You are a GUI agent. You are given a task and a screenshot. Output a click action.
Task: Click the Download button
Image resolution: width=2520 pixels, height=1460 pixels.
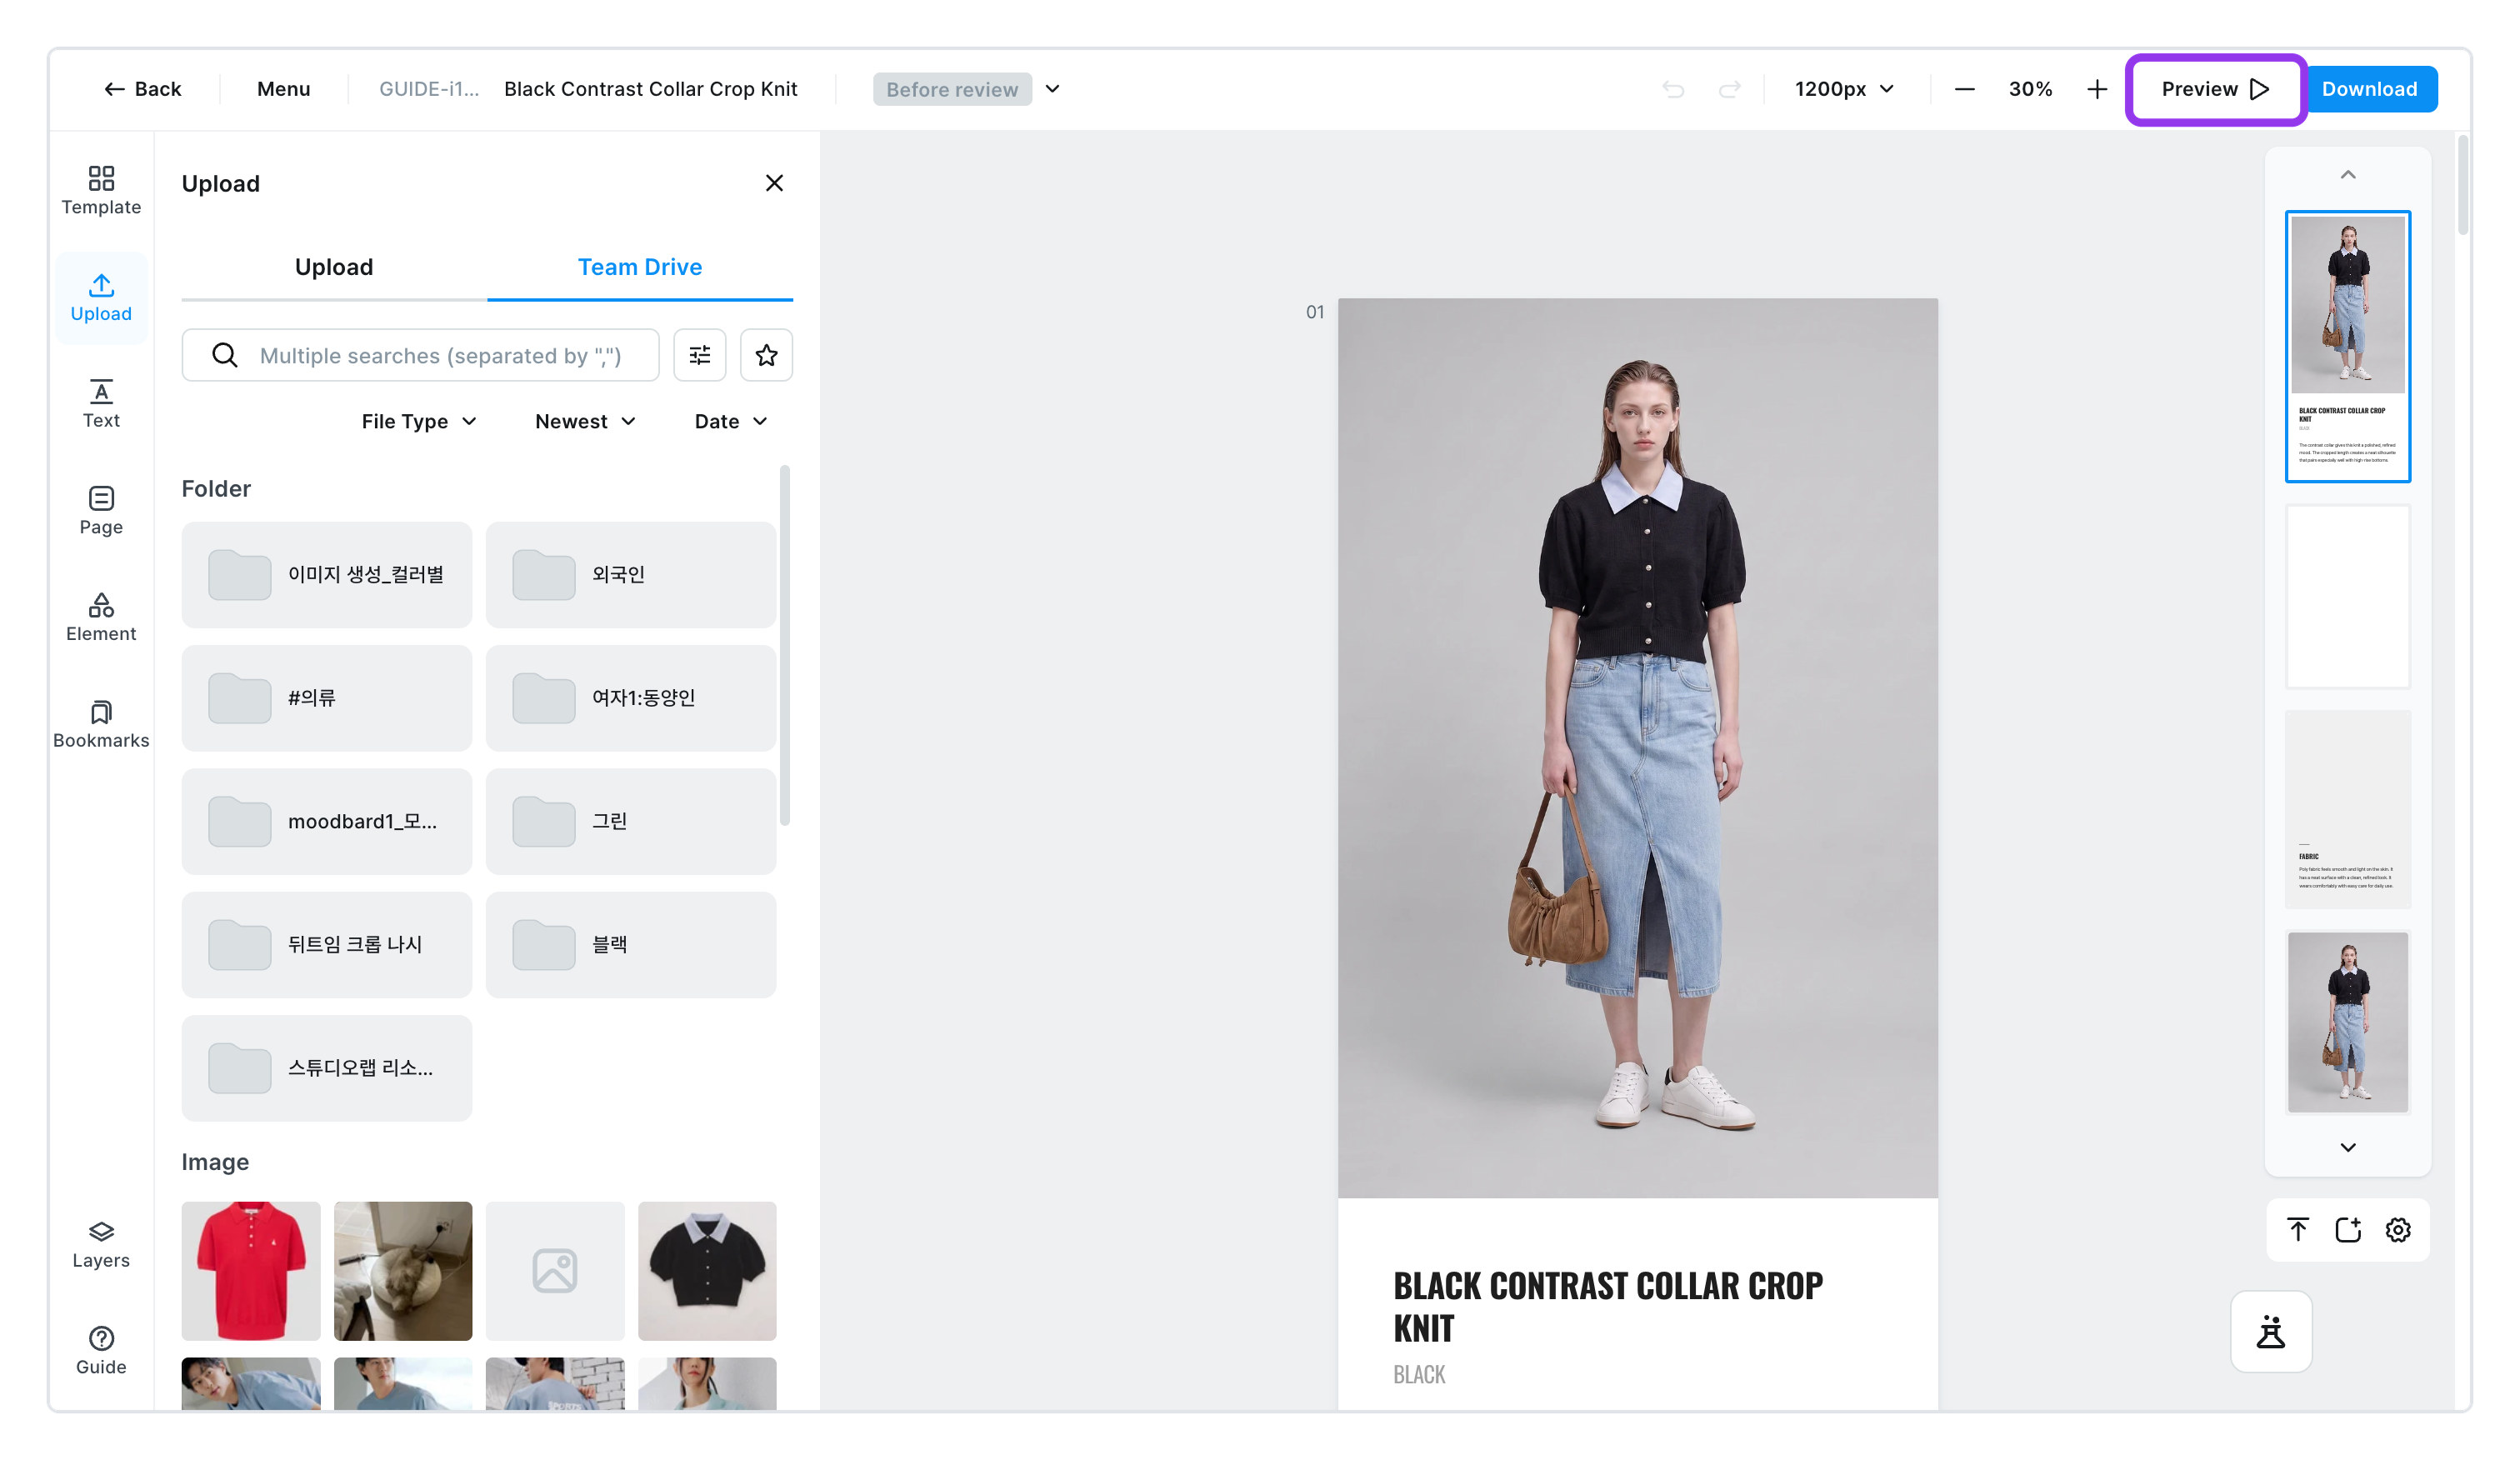[2369, 89]
